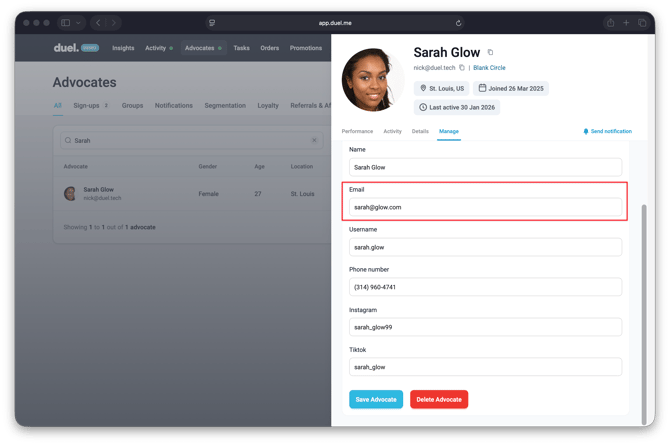Go to Tasks in top navigation

point(241,48)
